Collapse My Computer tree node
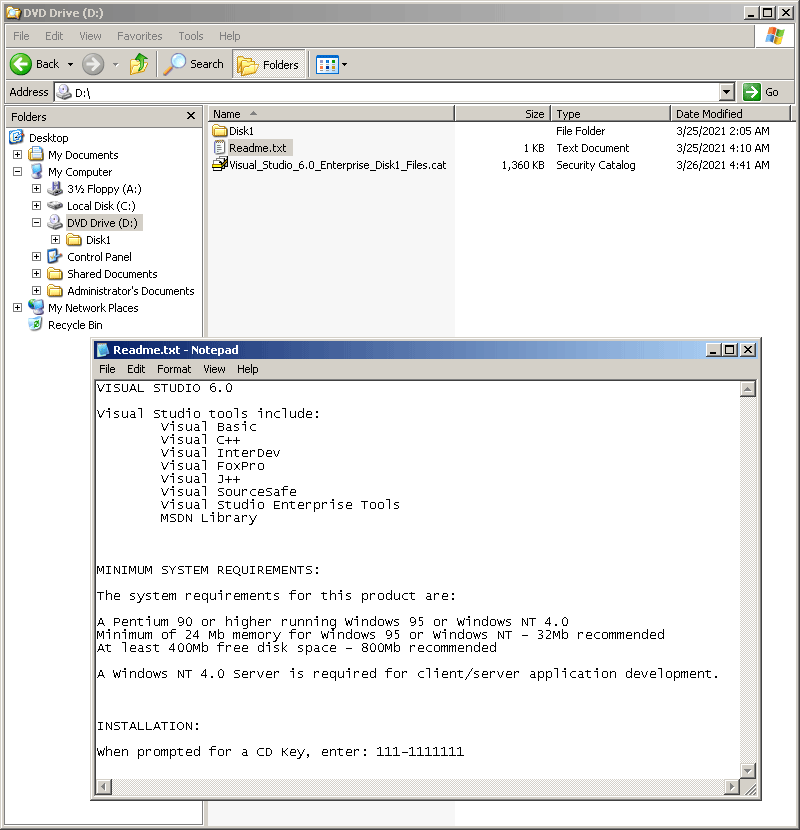 (17, 172)
